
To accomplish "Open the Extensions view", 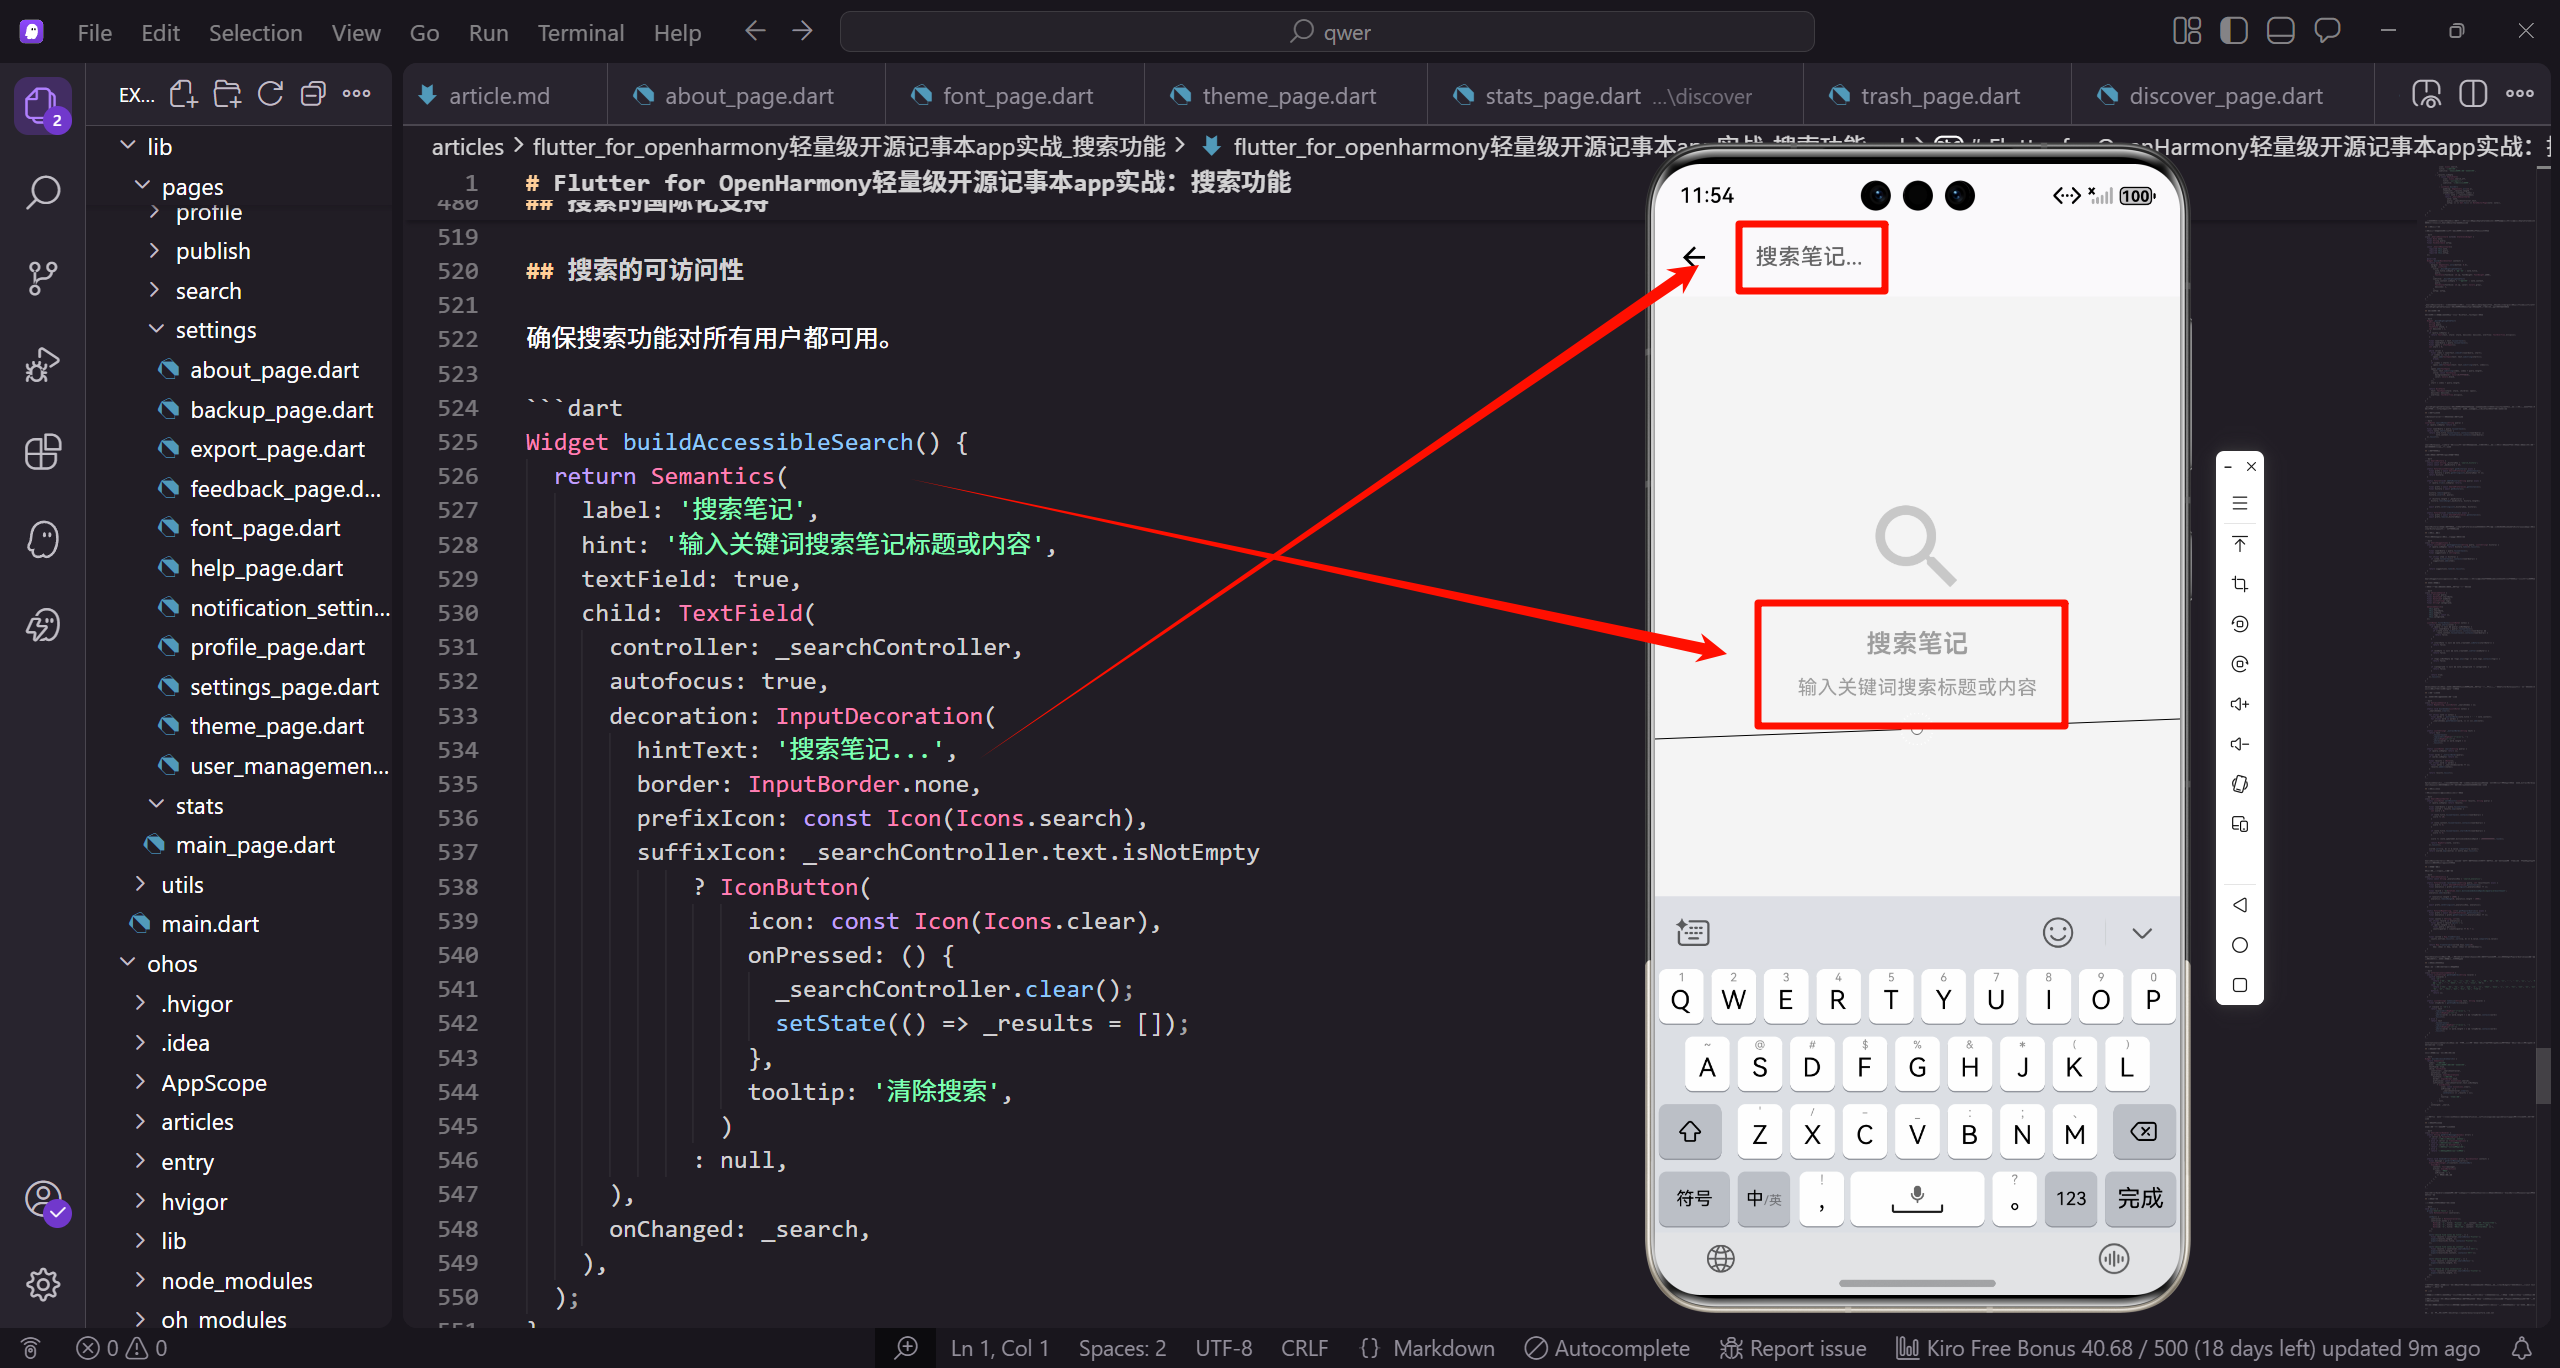I will (x=42, y=452).
